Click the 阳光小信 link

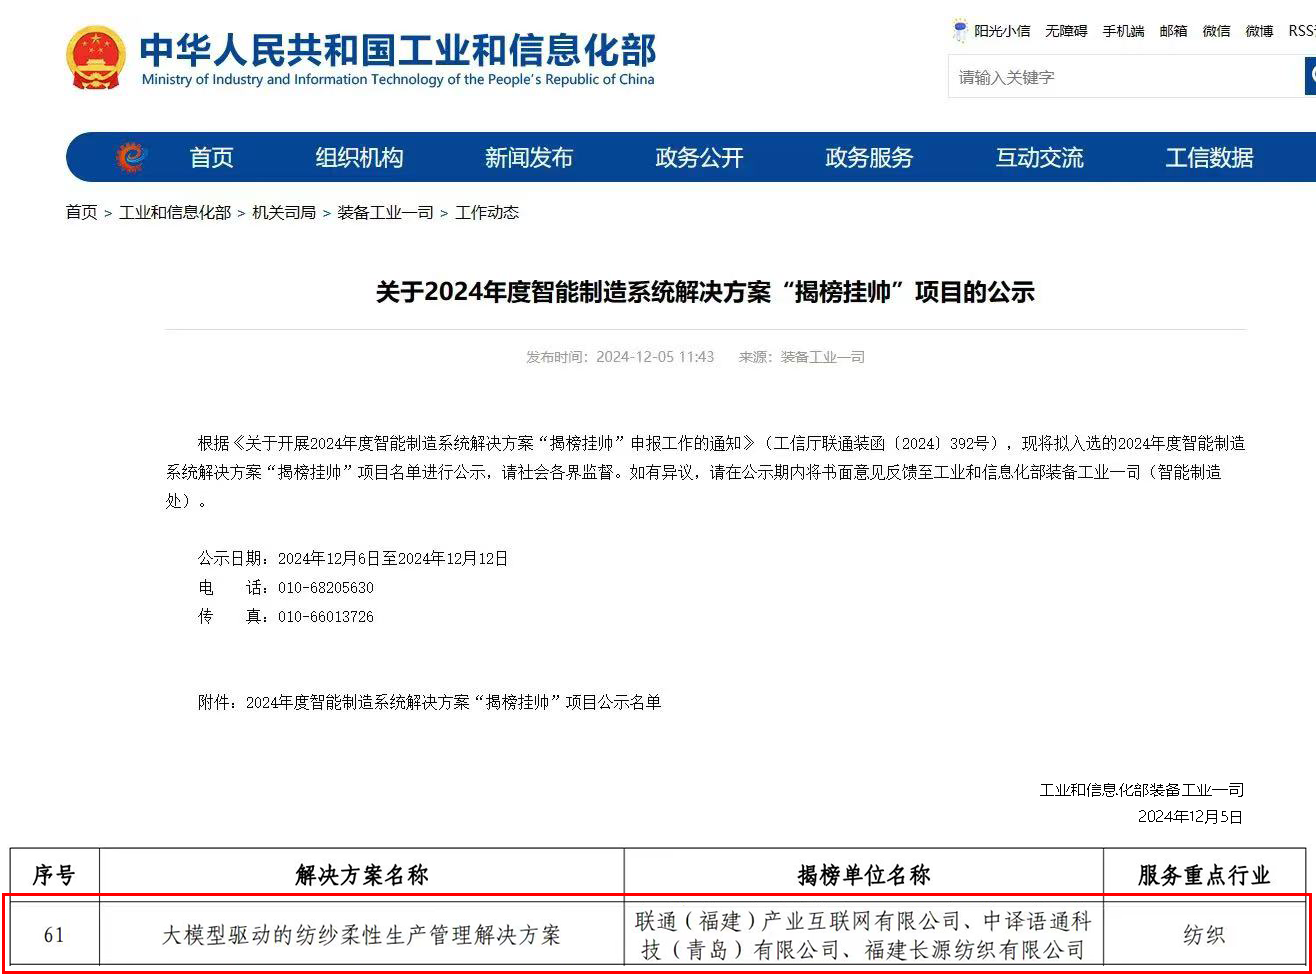1002,31
